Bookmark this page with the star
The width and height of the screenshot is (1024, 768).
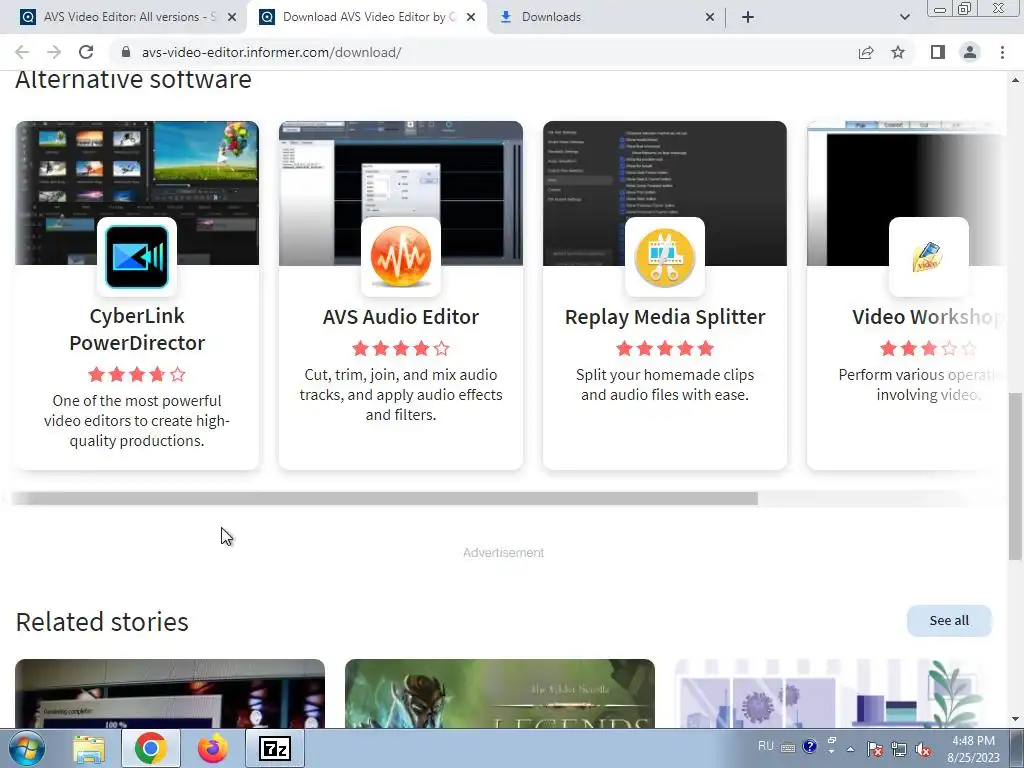coord(898,52)
